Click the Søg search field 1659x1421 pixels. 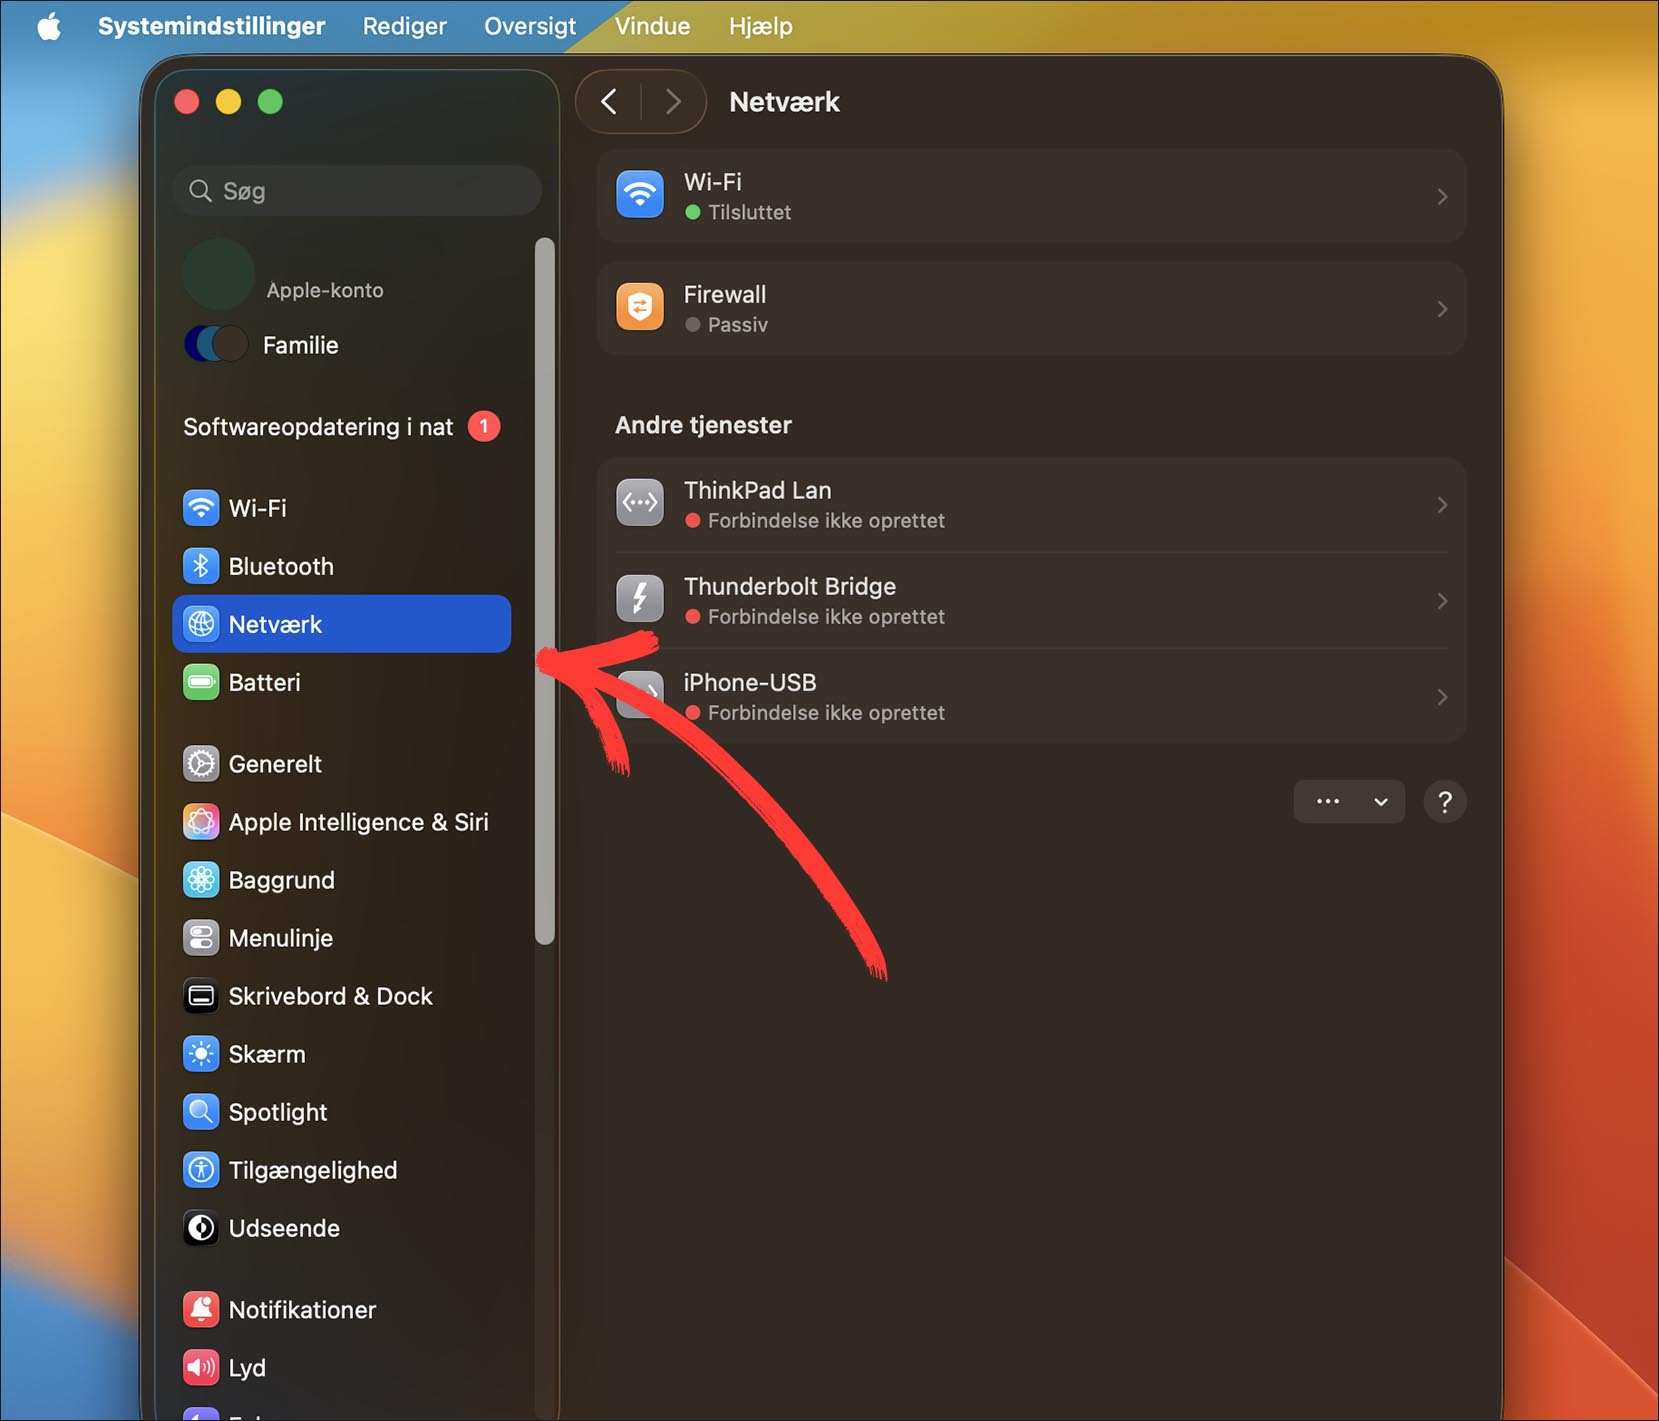click(357, 191)
